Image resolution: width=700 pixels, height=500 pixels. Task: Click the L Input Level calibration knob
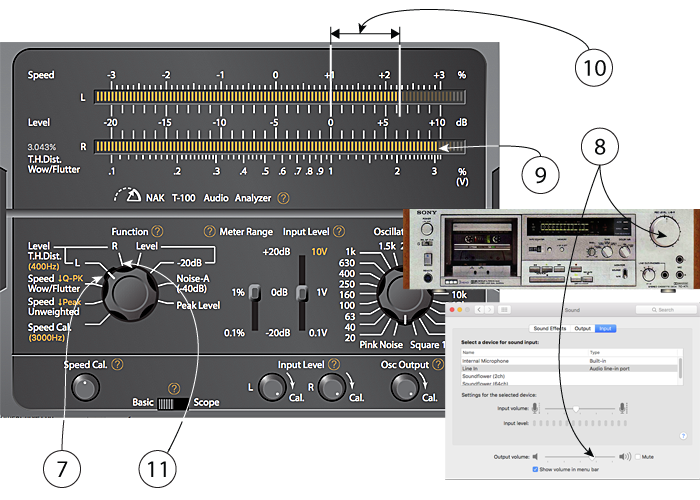272,387
